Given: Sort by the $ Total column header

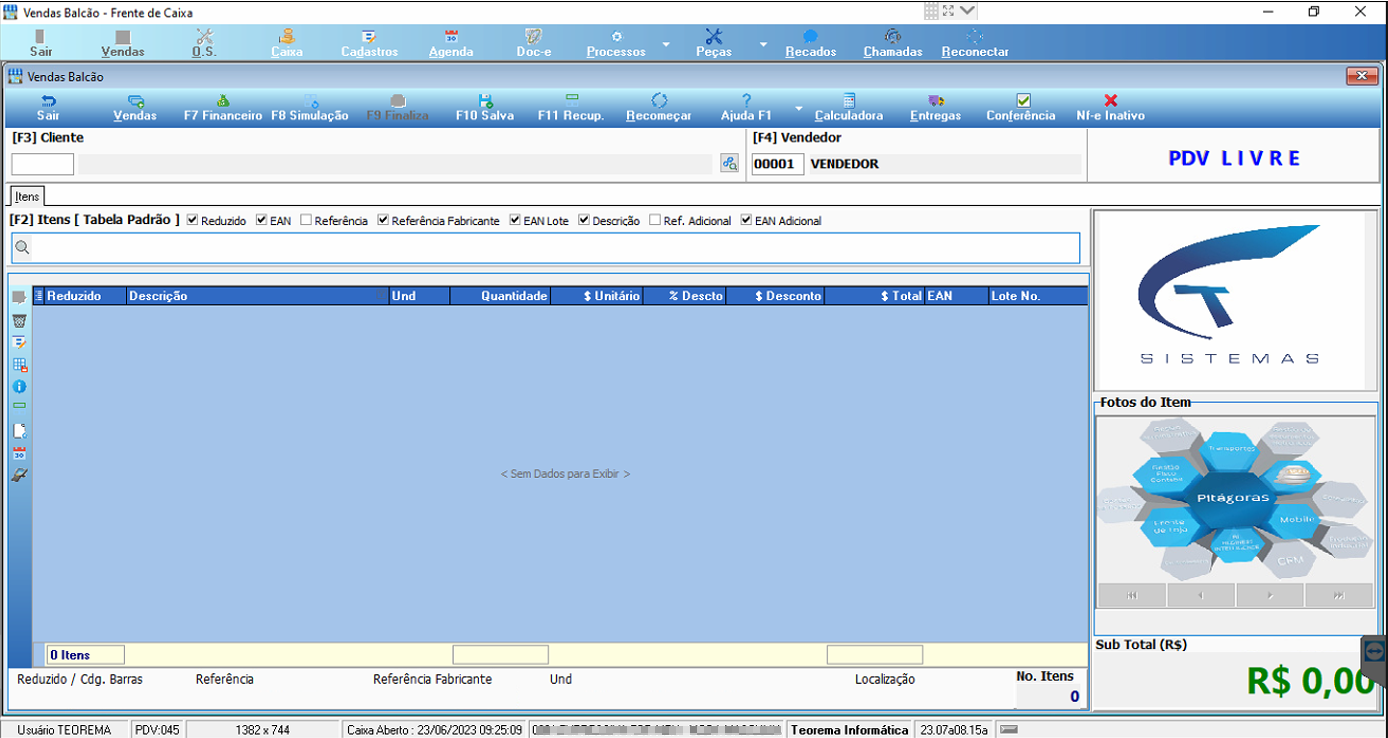Looking at the screenshot, I should click(x=875, y=296).
